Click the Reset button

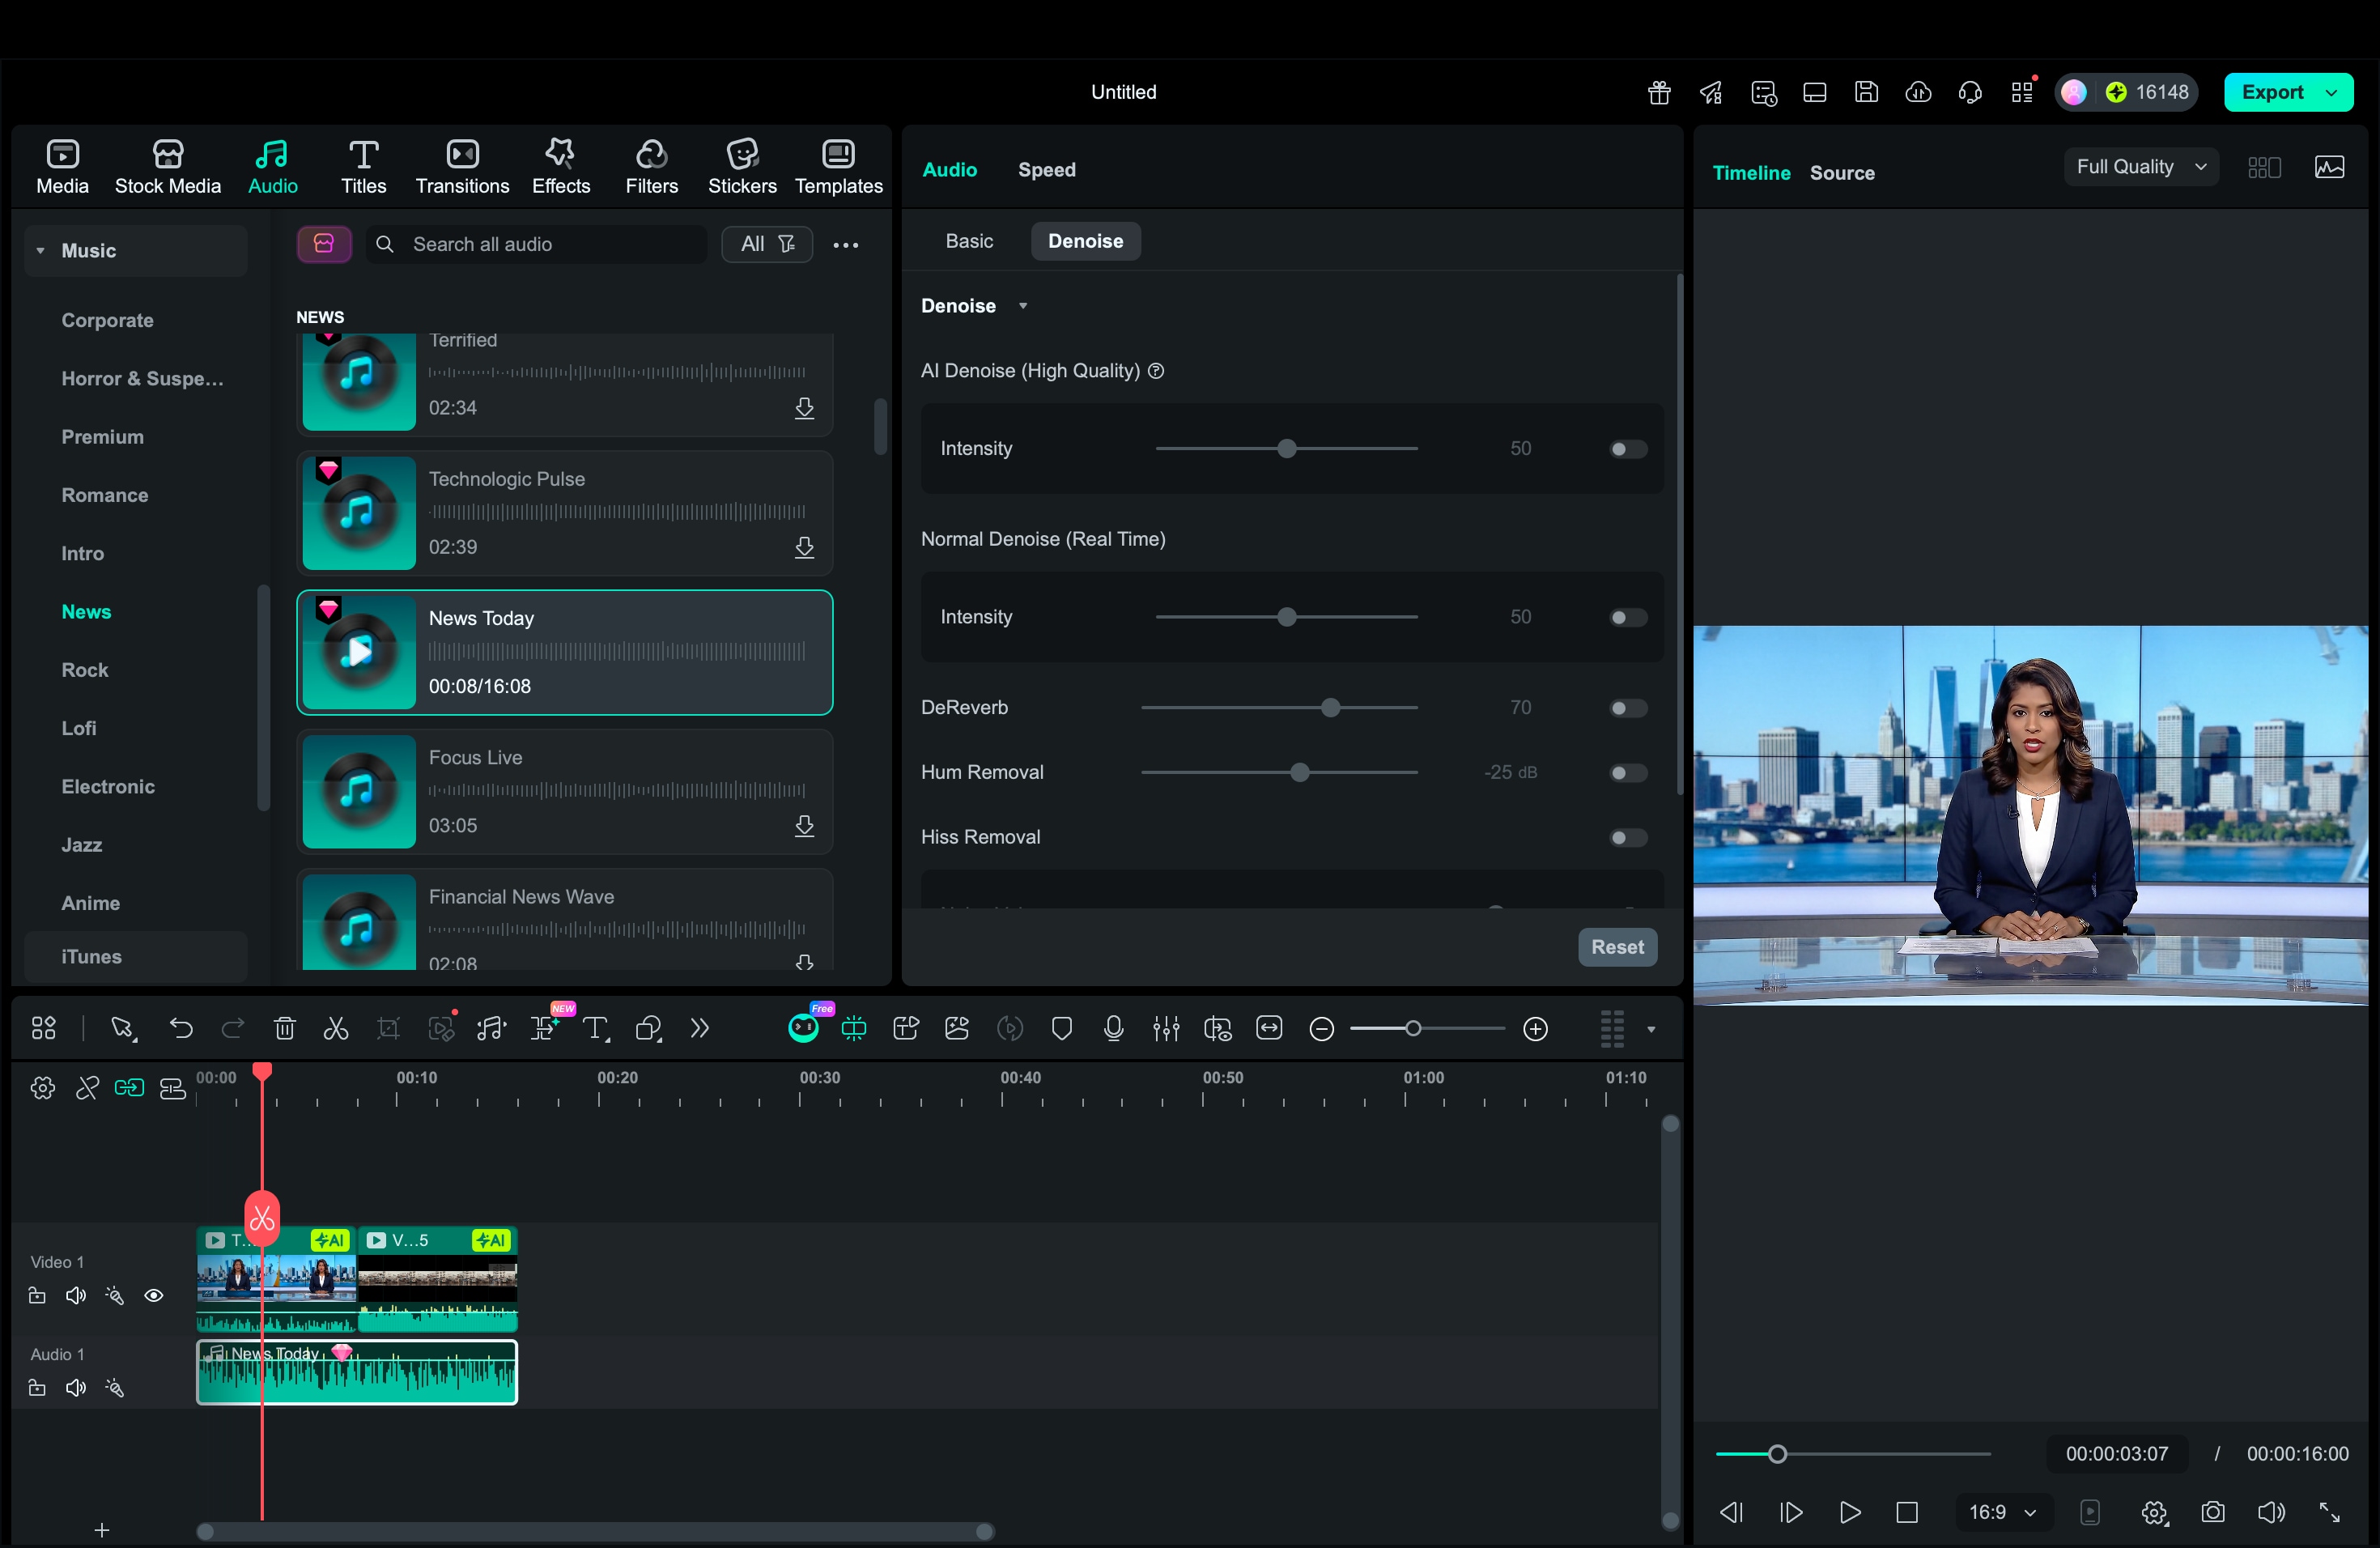click(x=1616, y=946)
